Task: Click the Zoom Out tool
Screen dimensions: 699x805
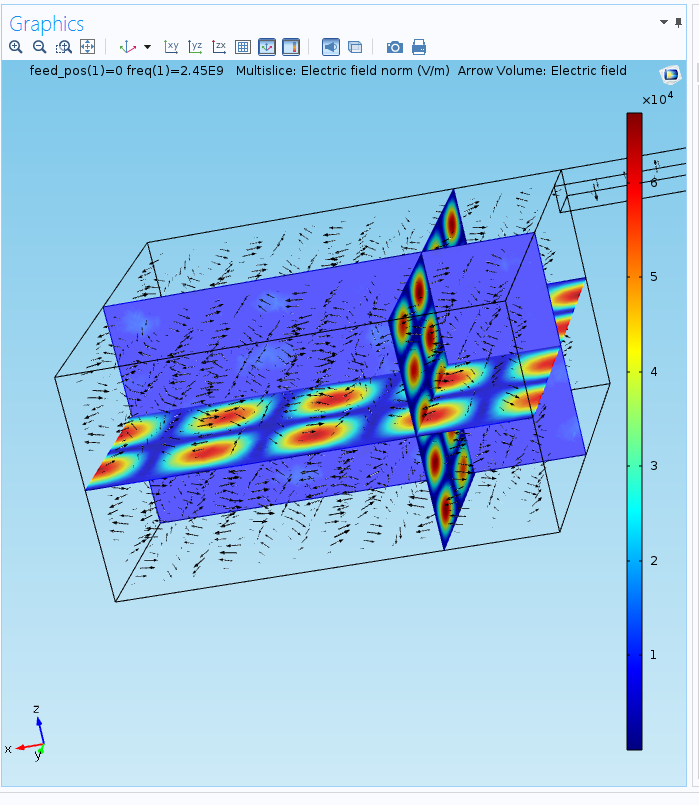Action: 40,47
